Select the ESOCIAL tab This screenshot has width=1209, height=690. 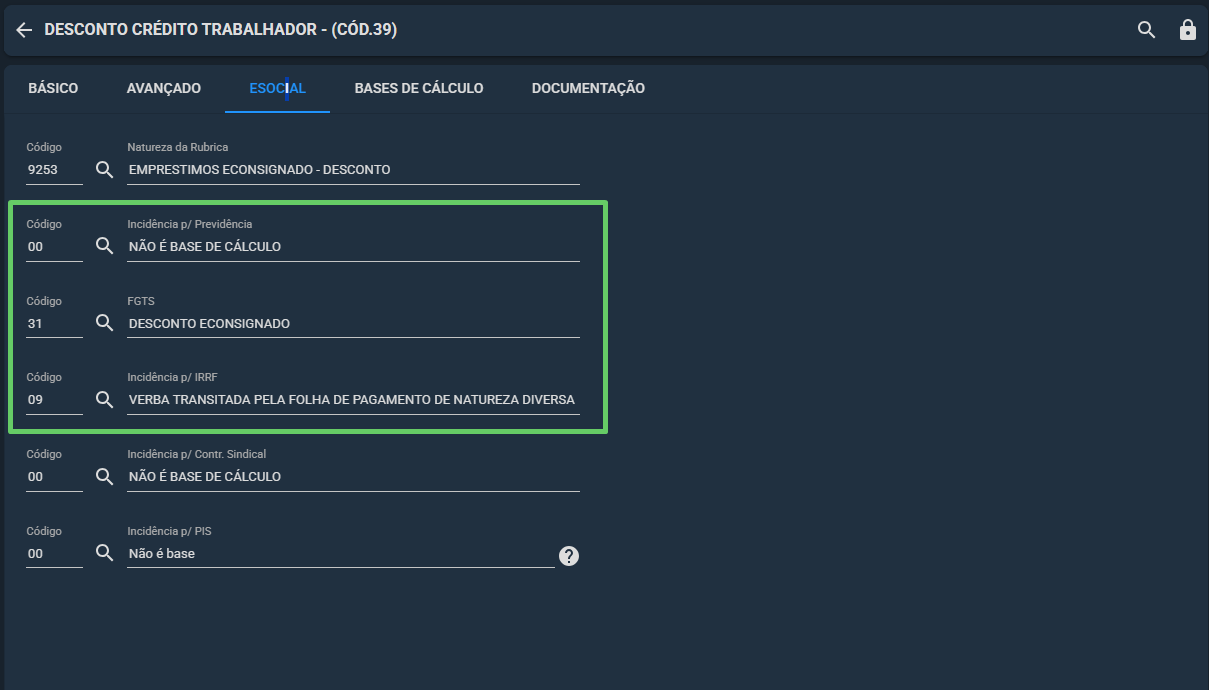pos(278,88)
